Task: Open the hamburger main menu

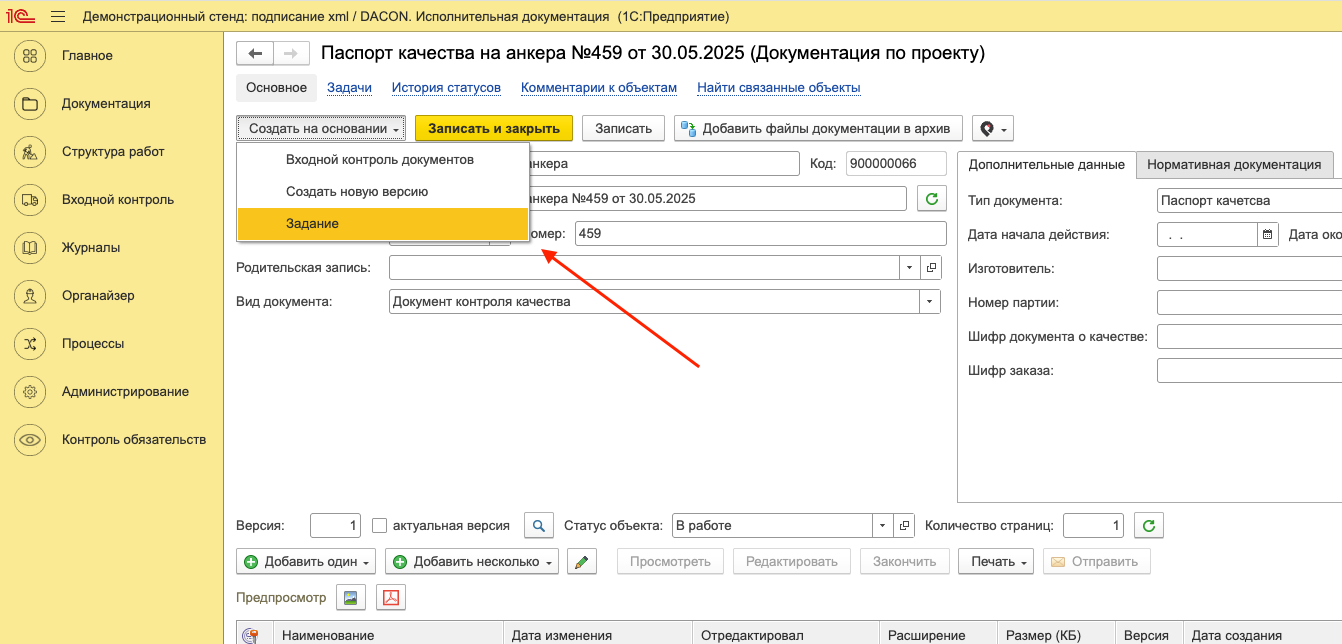Action: point(57,17)
